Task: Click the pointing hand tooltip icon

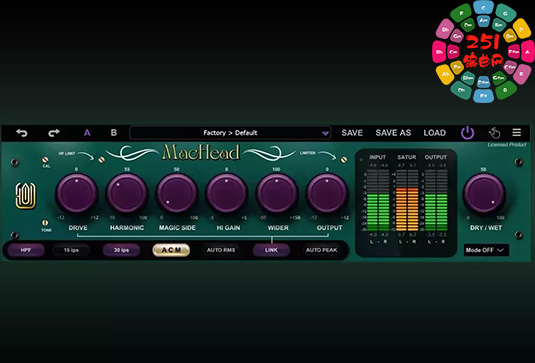Action: tap(494, 133)
